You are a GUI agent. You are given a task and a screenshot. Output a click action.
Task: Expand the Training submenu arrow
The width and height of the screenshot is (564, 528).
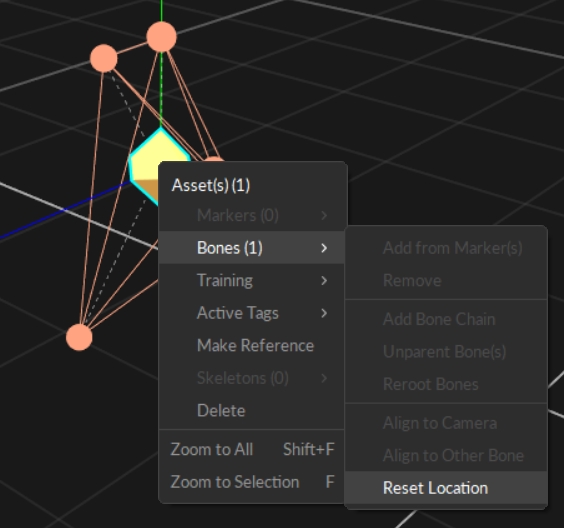pyautogui.click(x=324, y=281)
